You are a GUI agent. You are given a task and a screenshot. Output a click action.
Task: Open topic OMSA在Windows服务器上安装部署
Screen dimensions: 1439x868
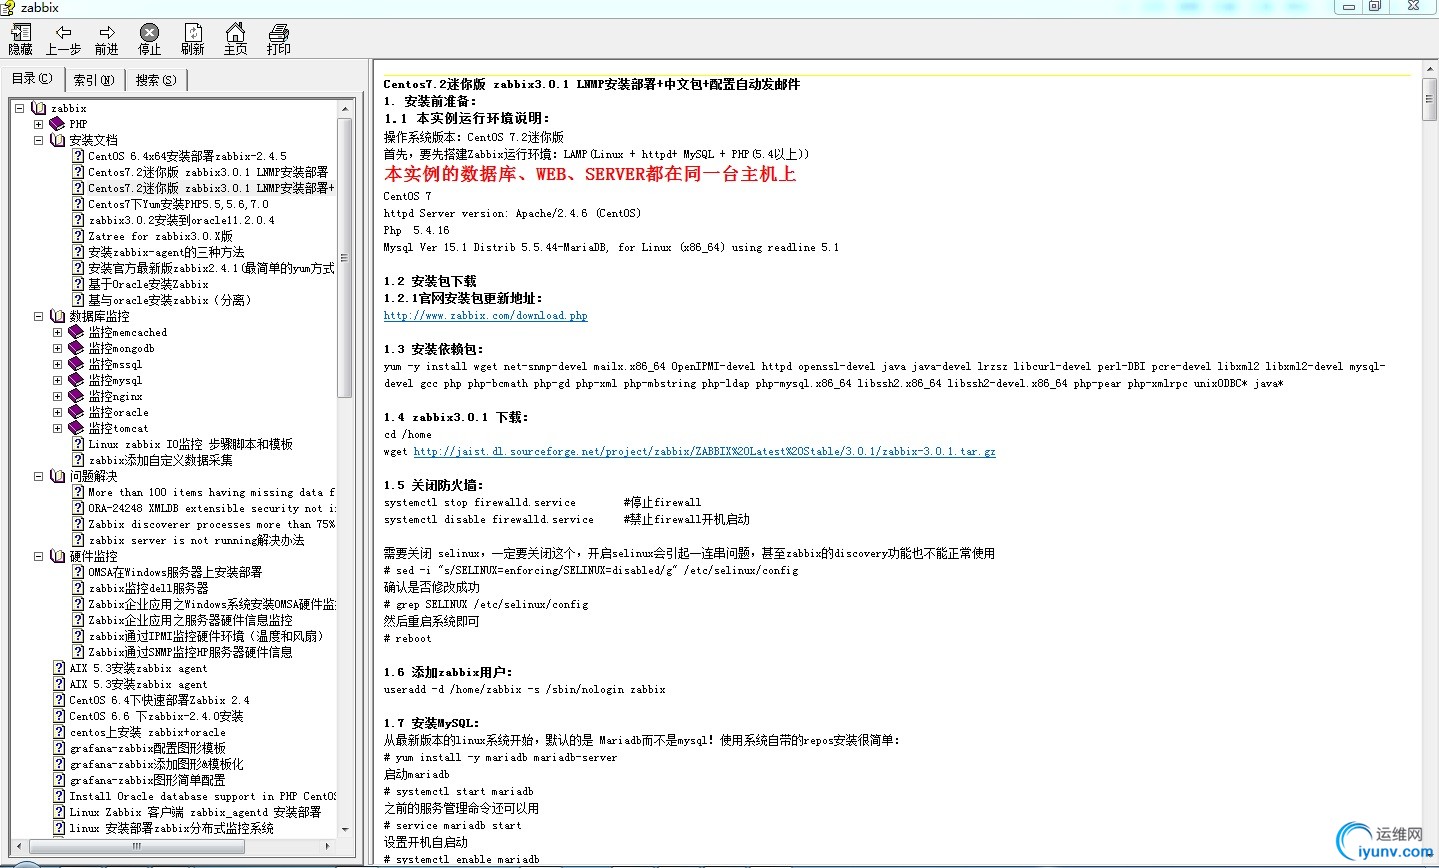(x=175, y=572)
